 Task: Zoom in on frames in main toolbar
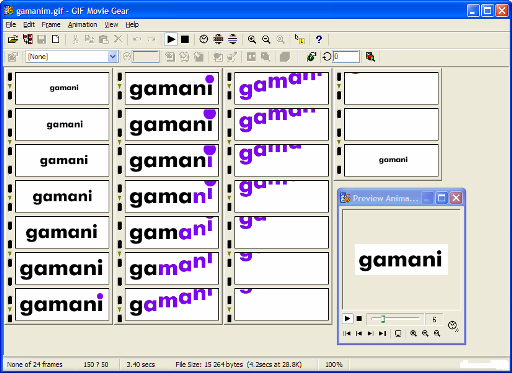(252, 39)
